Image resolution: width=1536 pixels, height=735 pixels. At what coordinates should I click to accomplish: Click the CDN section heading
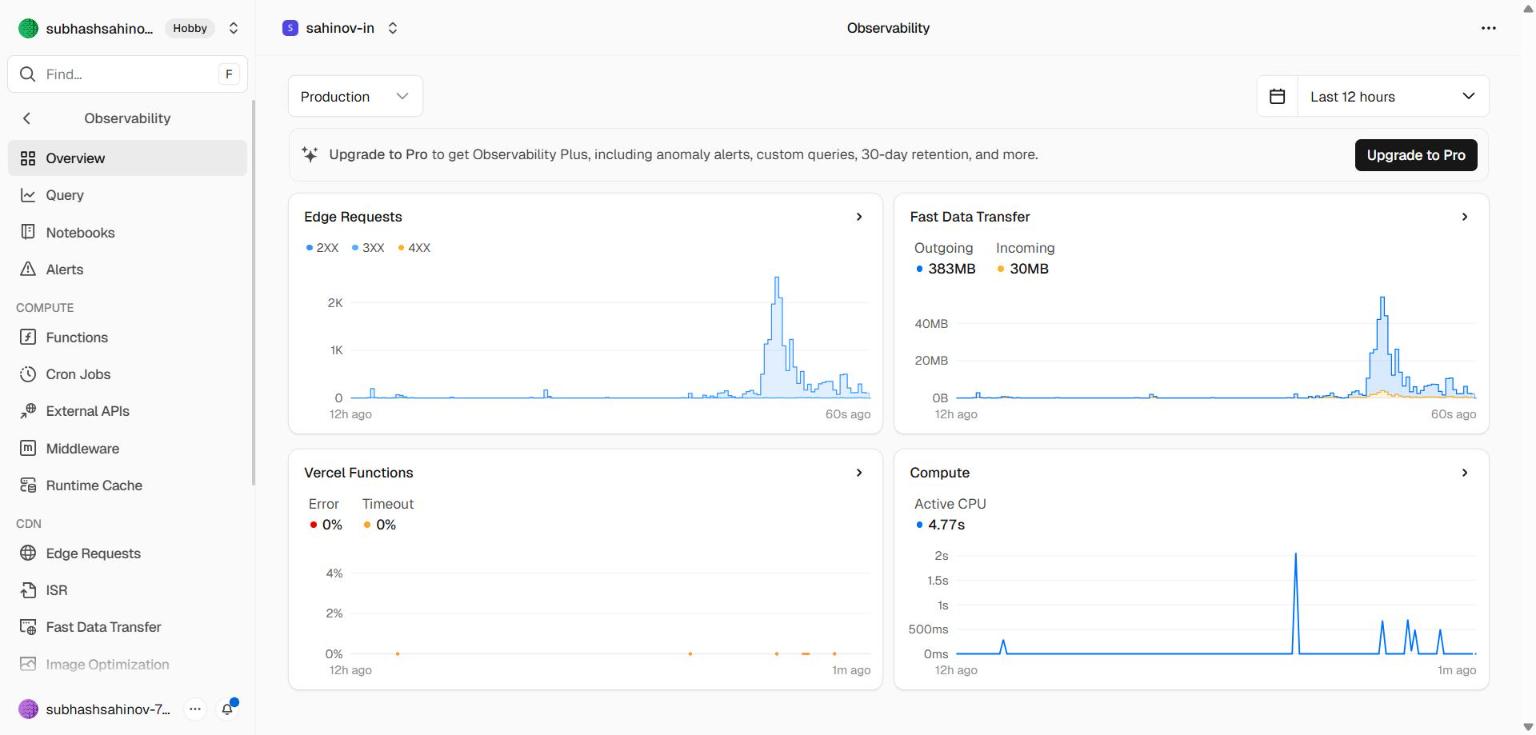tap(29, 524)
